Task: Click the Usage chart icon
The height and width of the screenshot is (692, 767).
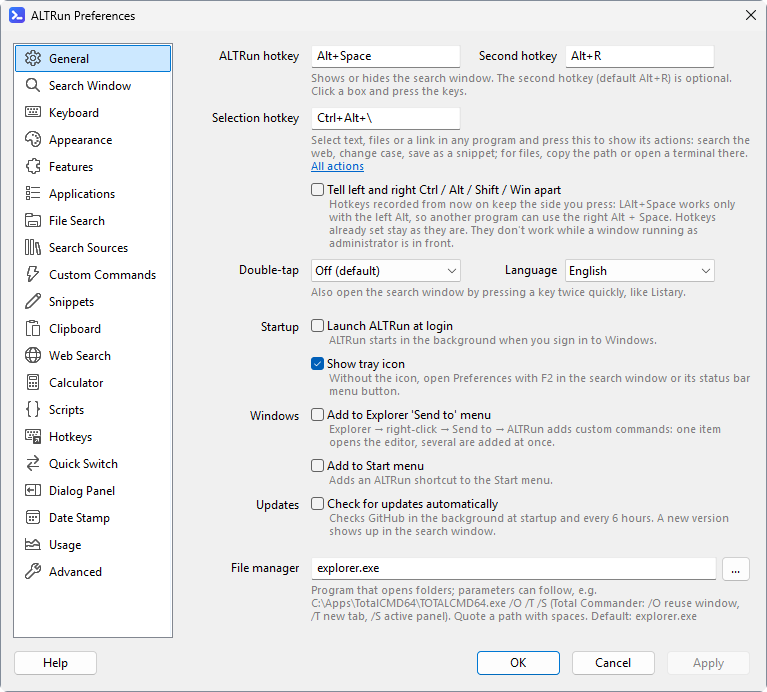Action: (x=33, y=544)
